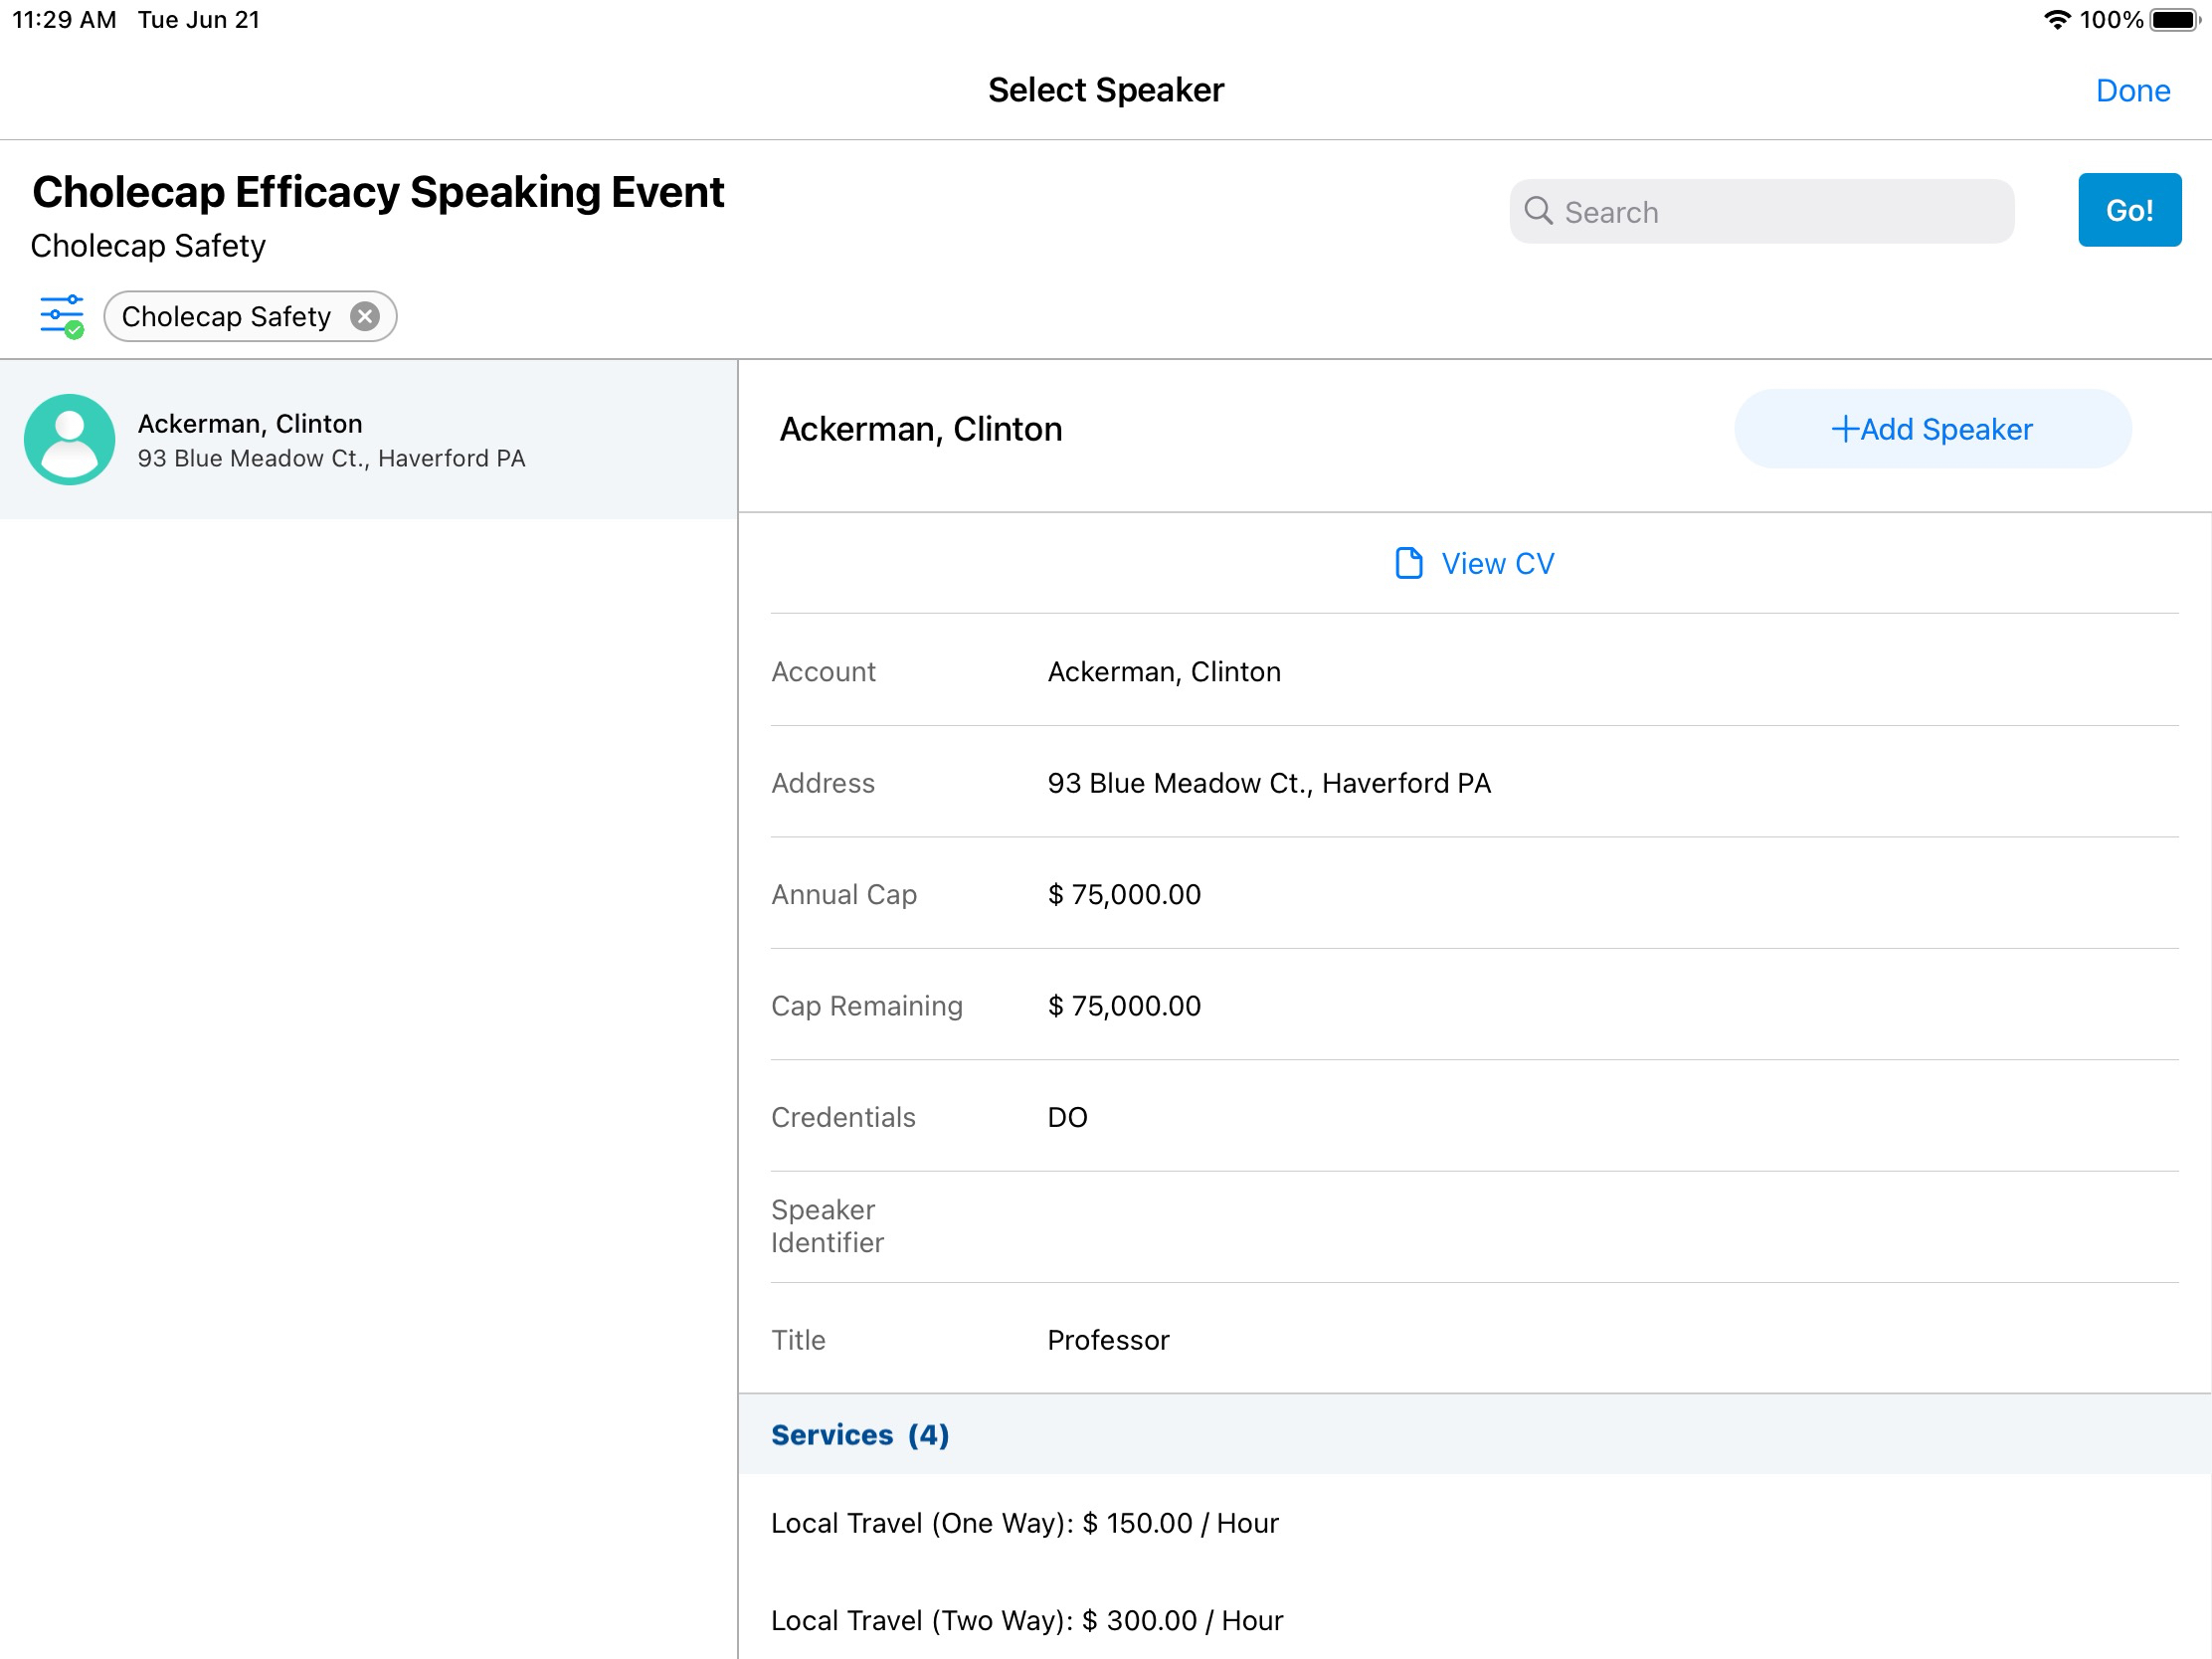
Task: Tap the battery status icon
Action: 2175,20
